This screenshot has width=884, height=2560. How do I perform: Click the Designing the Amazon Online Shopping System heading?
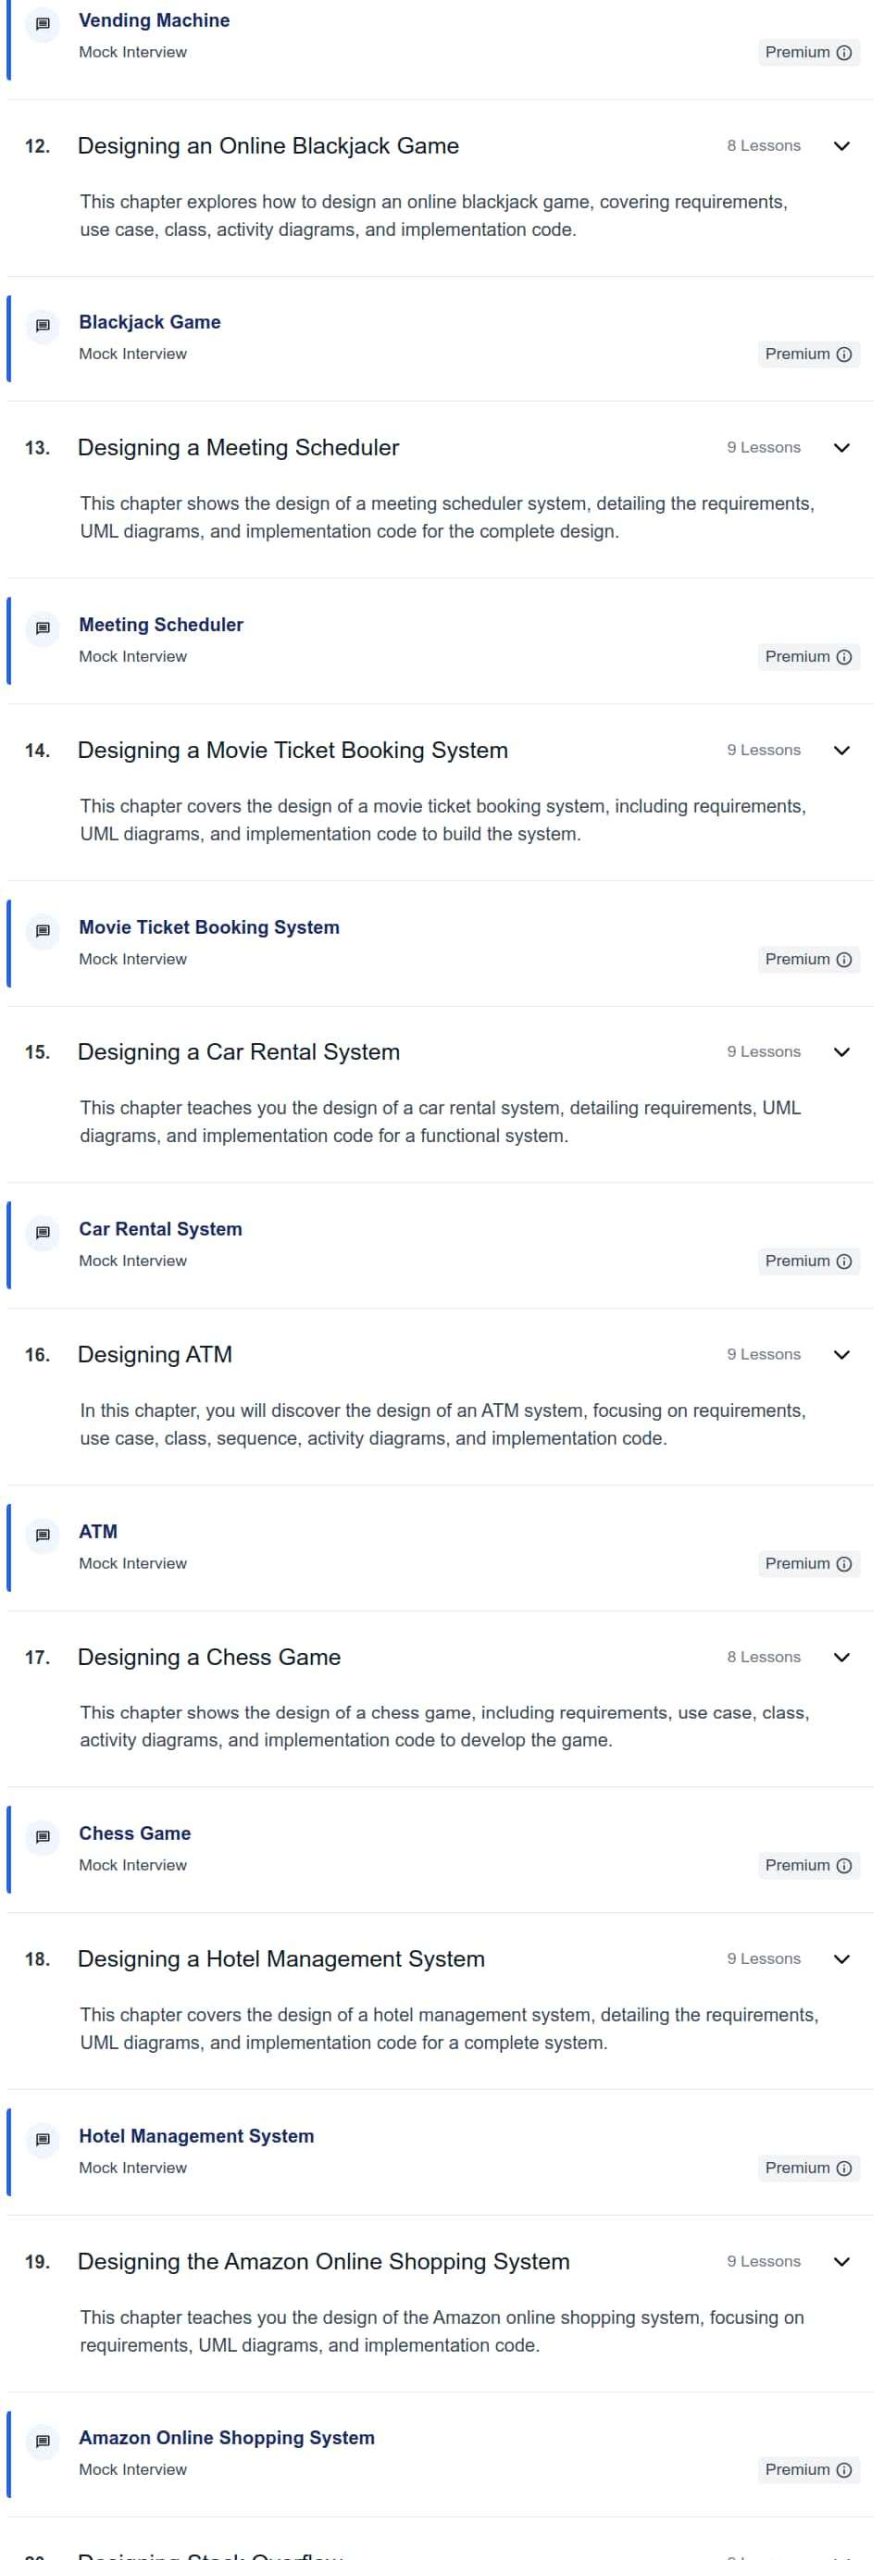(x=324, y=2262)
